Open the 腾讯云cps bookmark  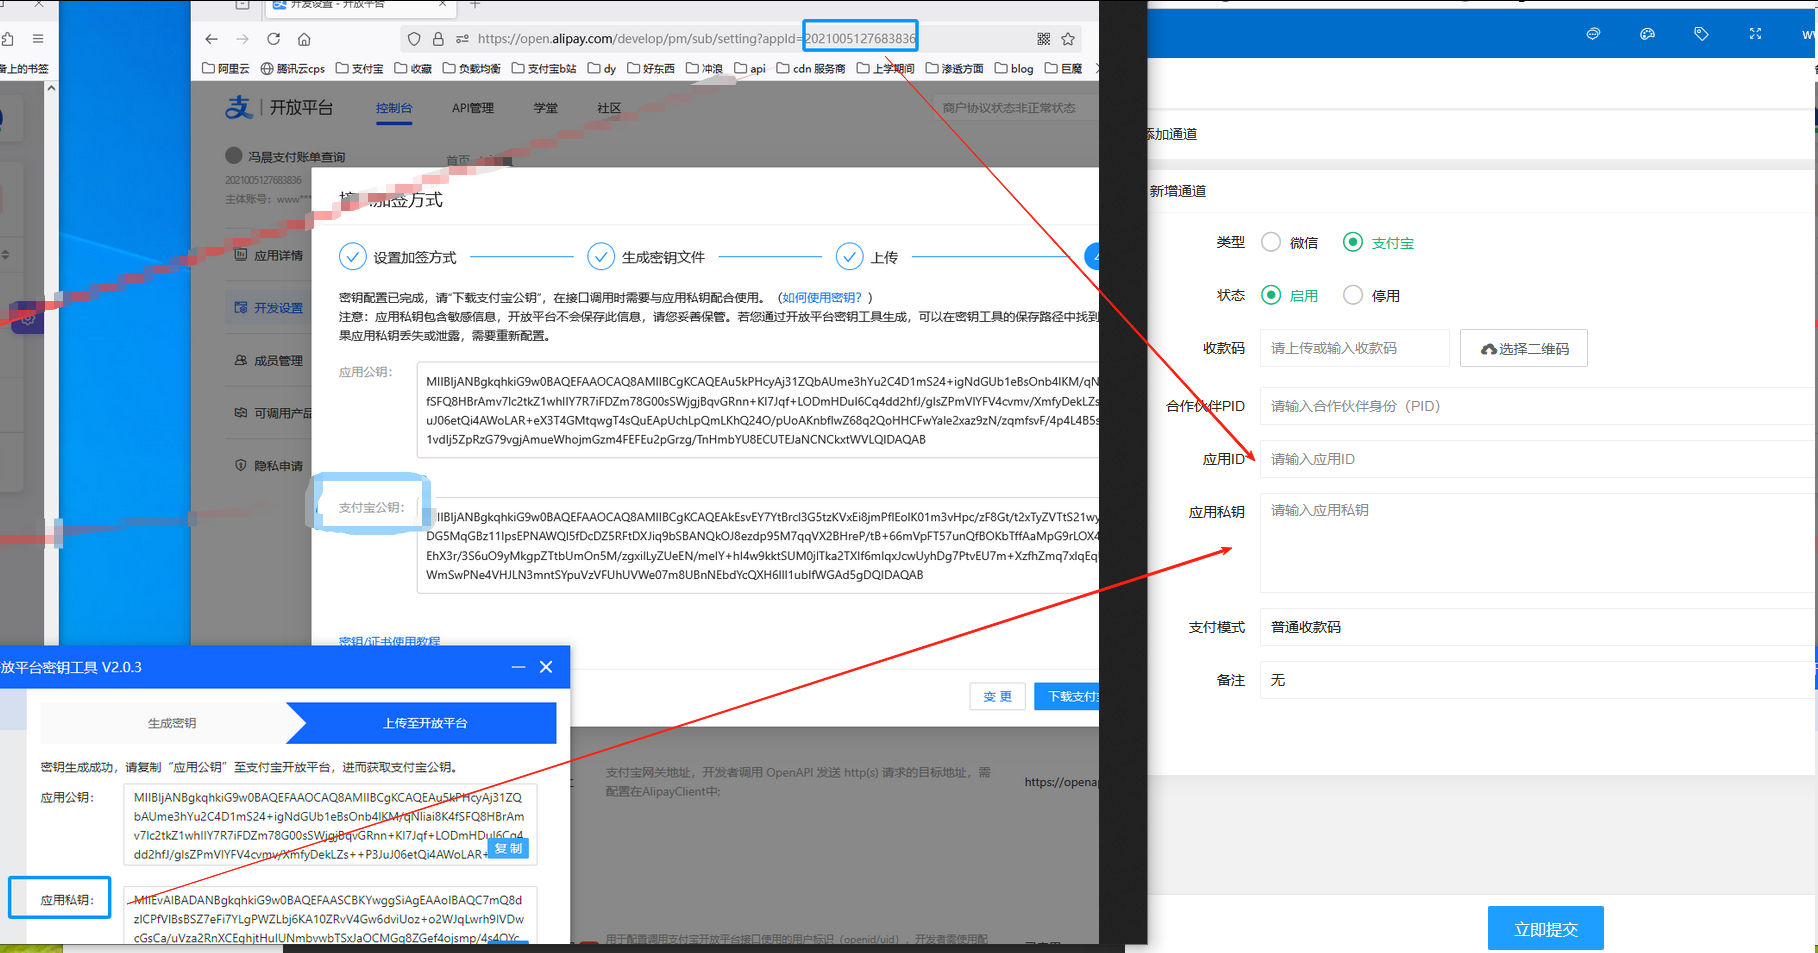pos(293,69)
